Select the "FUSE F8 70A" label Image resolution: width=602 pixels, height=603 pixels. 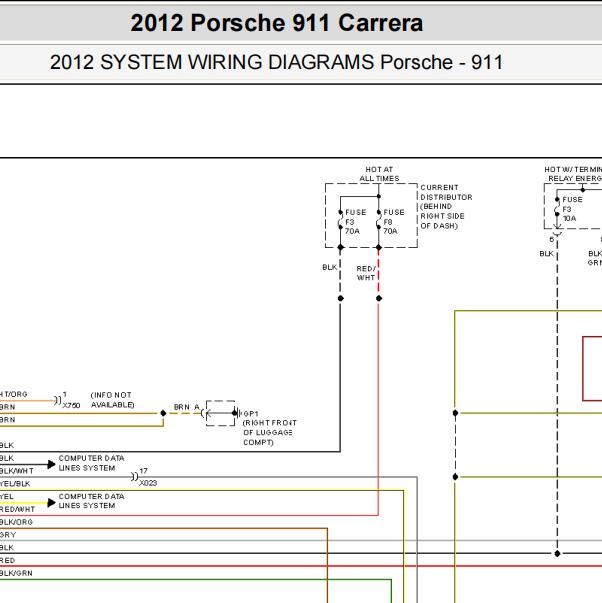[394, 222]
